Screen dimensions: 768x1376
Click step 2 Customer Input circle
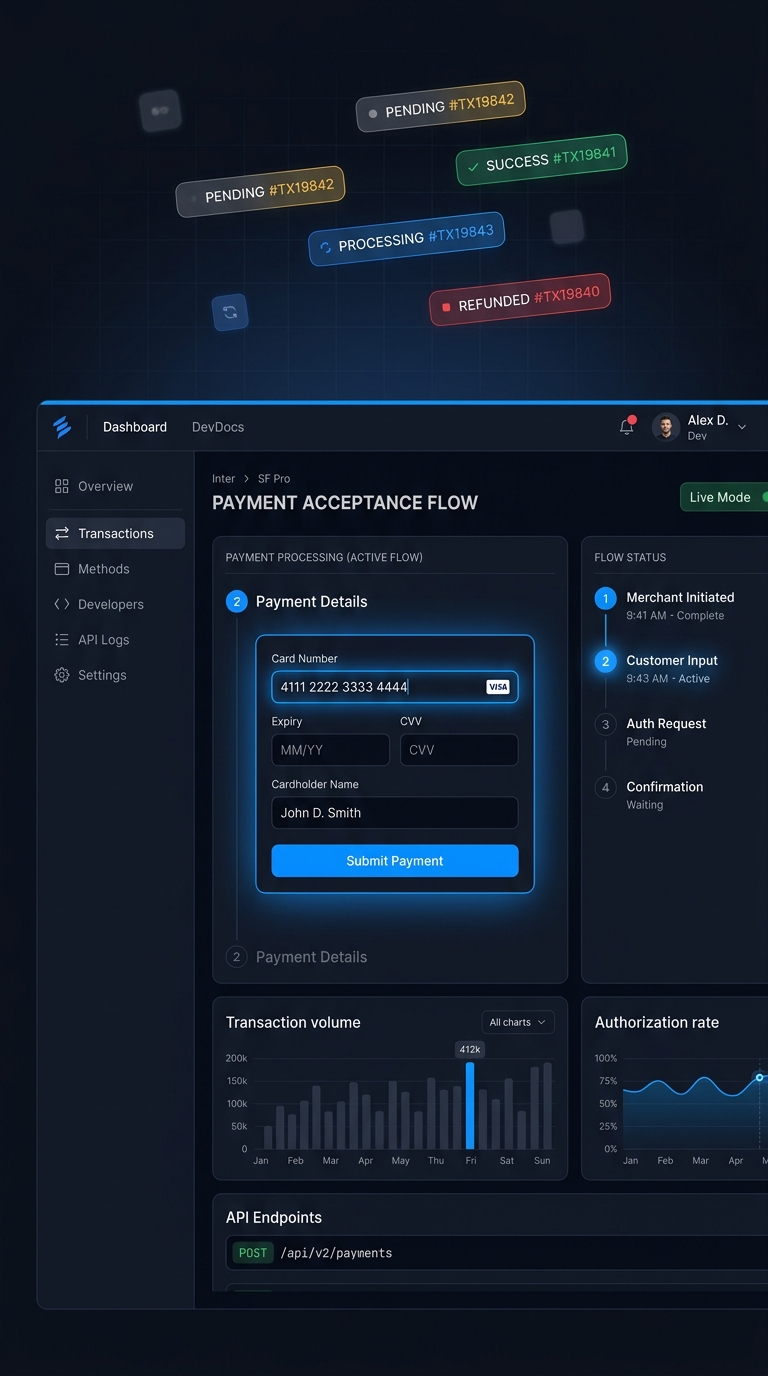(605, 661)
